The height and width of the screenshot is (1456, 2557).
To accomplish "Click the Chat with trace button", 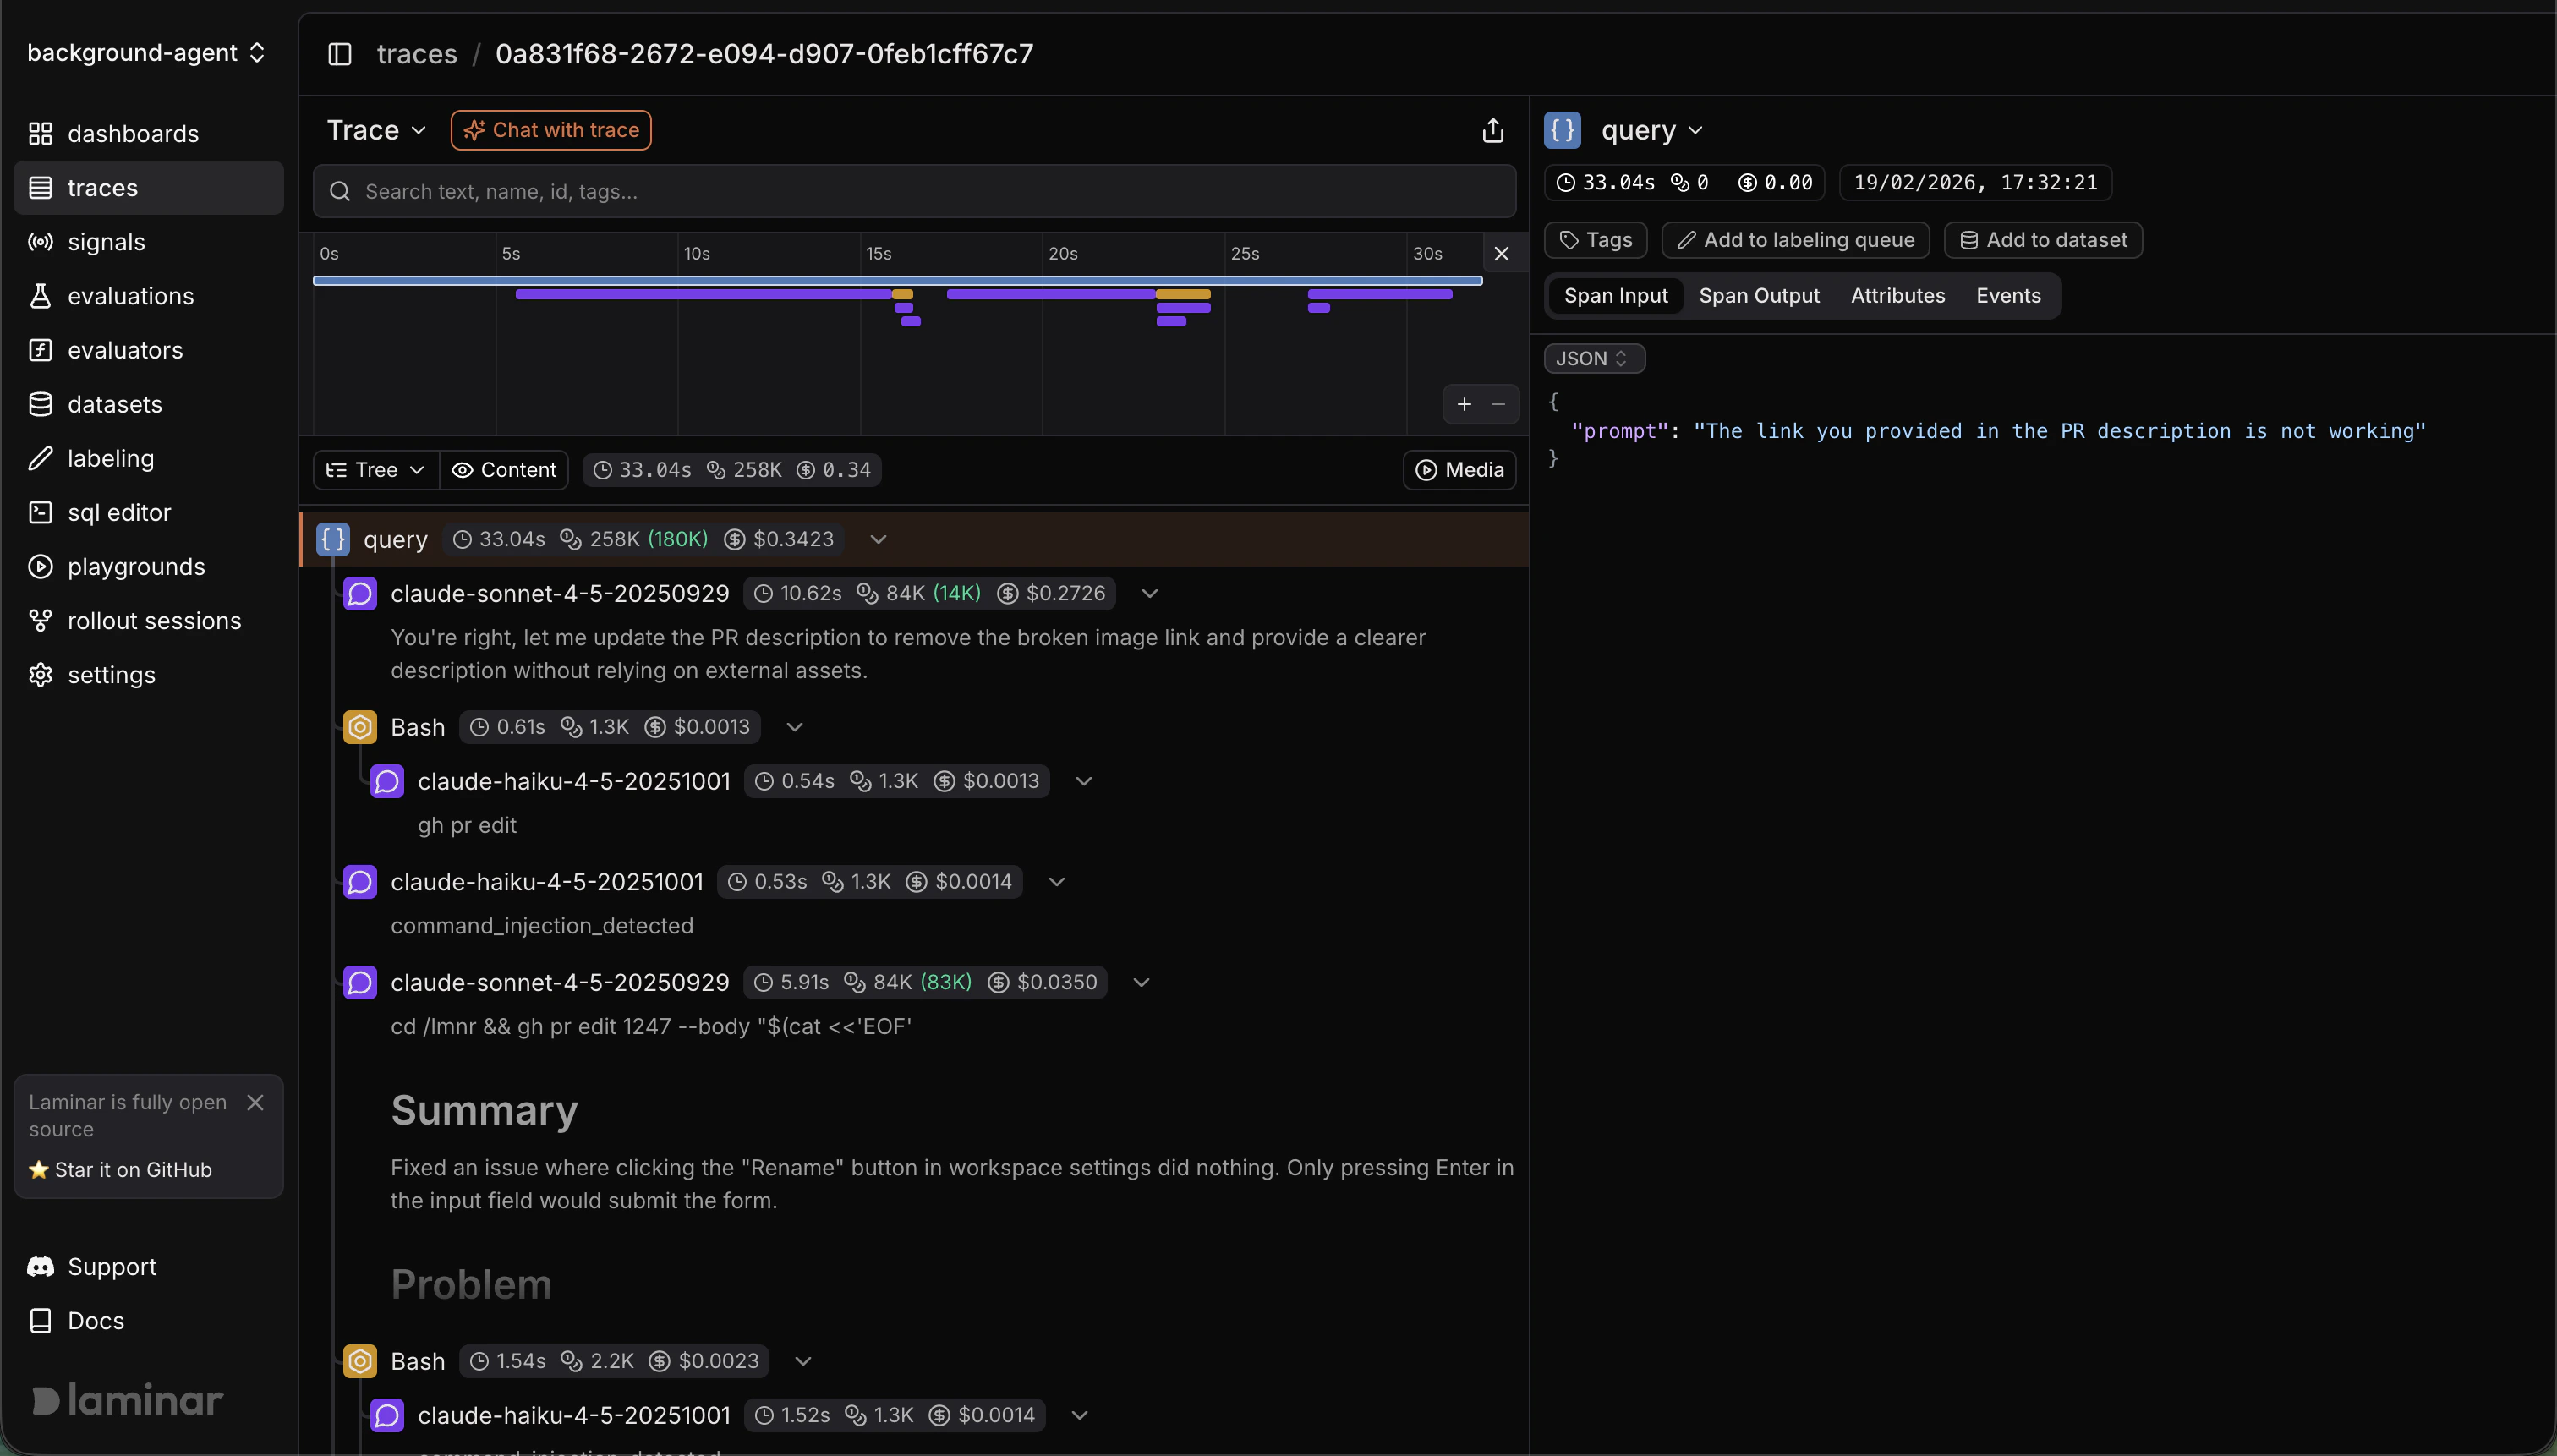I will coord(551,130).
